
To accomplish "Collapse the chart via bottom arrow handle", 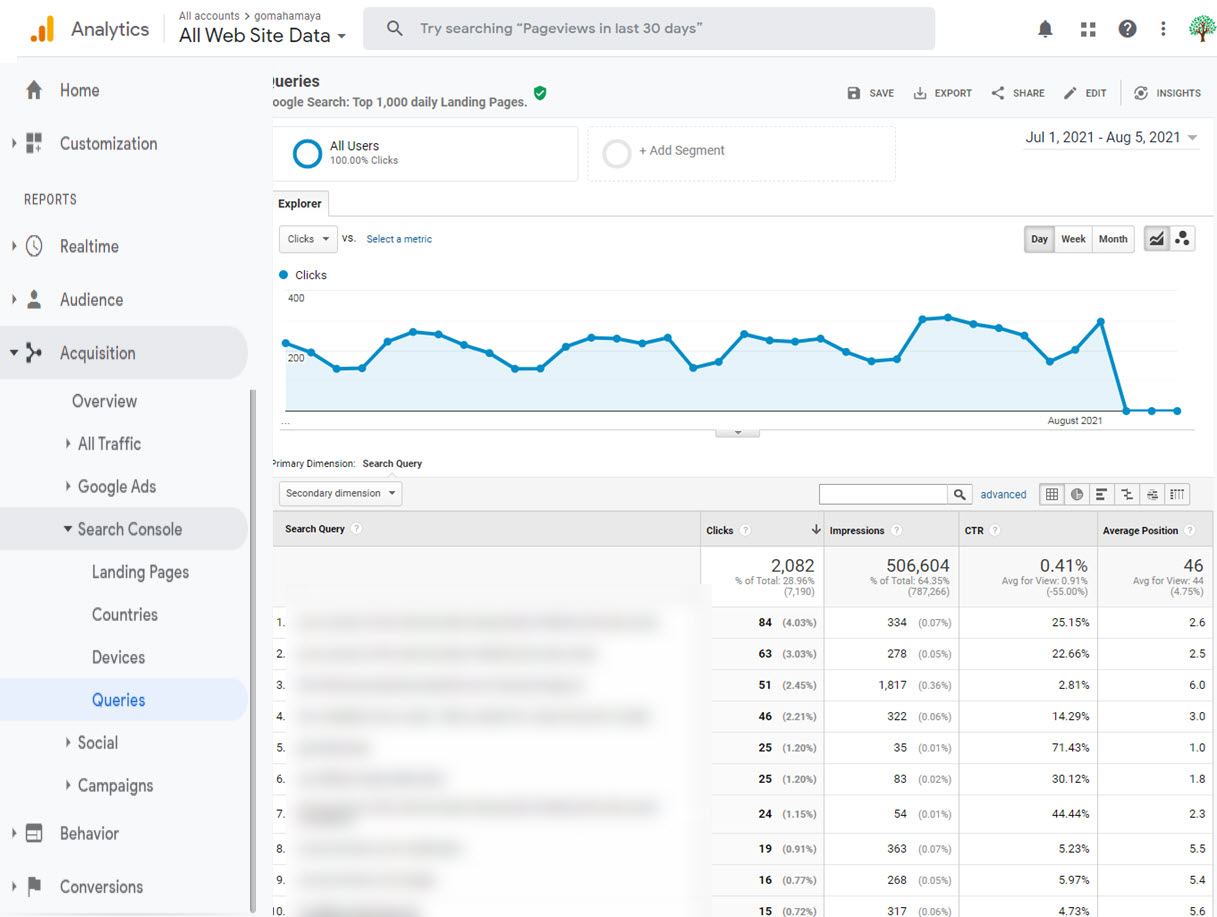I will point(738,432).
